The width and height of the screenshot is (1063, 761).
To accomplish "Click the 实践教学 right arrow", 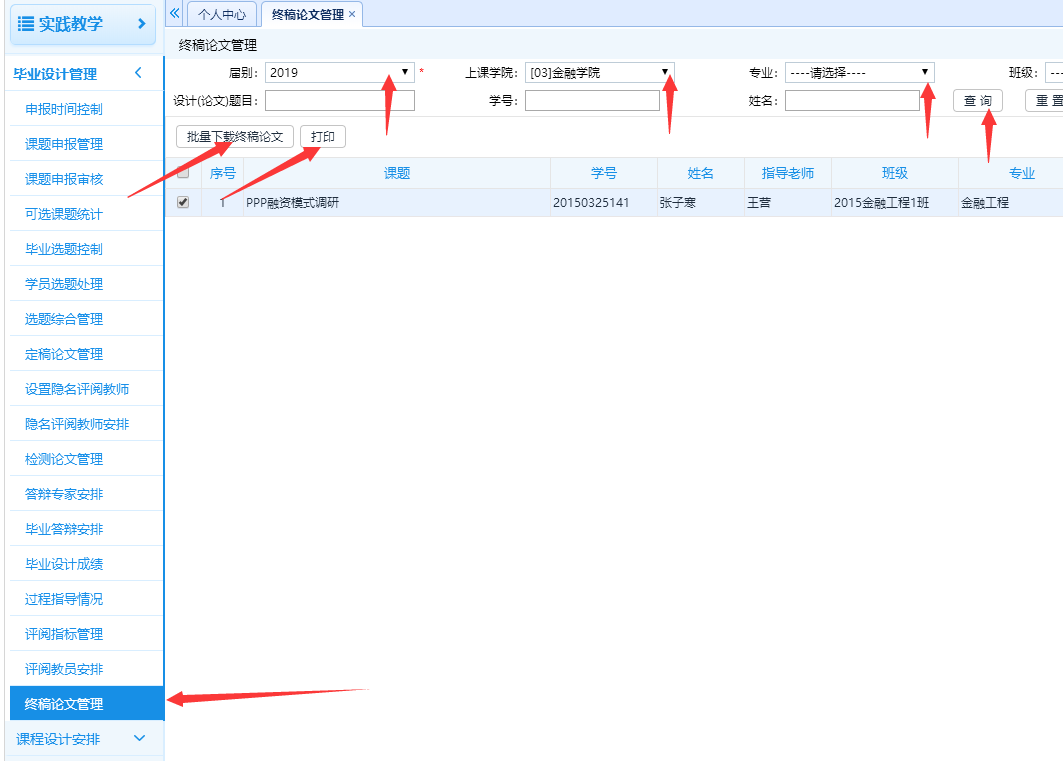I will pos(141,23).
